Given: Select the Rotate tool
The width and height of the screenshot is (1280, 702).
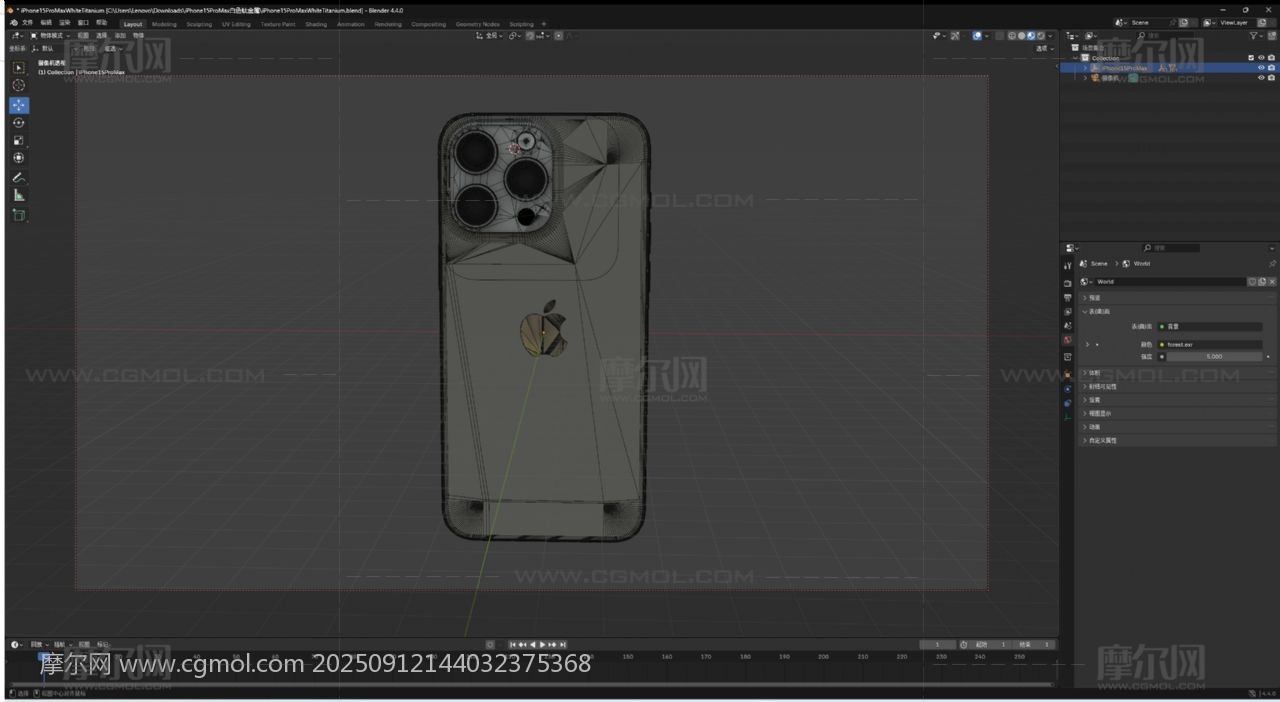Looking at the screenshot, I should click(18, 123).
